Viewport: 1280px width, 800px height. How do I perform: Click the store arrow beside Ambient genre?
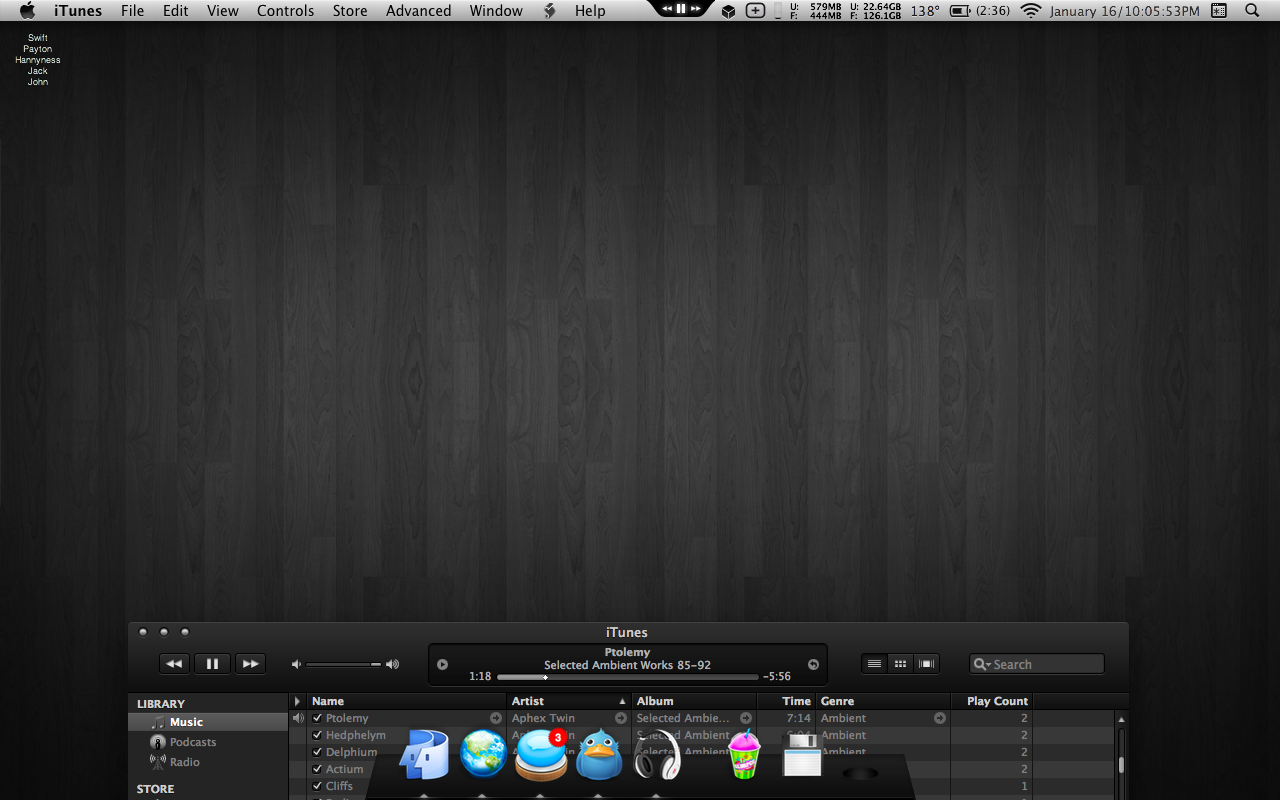tap(940, 718)
